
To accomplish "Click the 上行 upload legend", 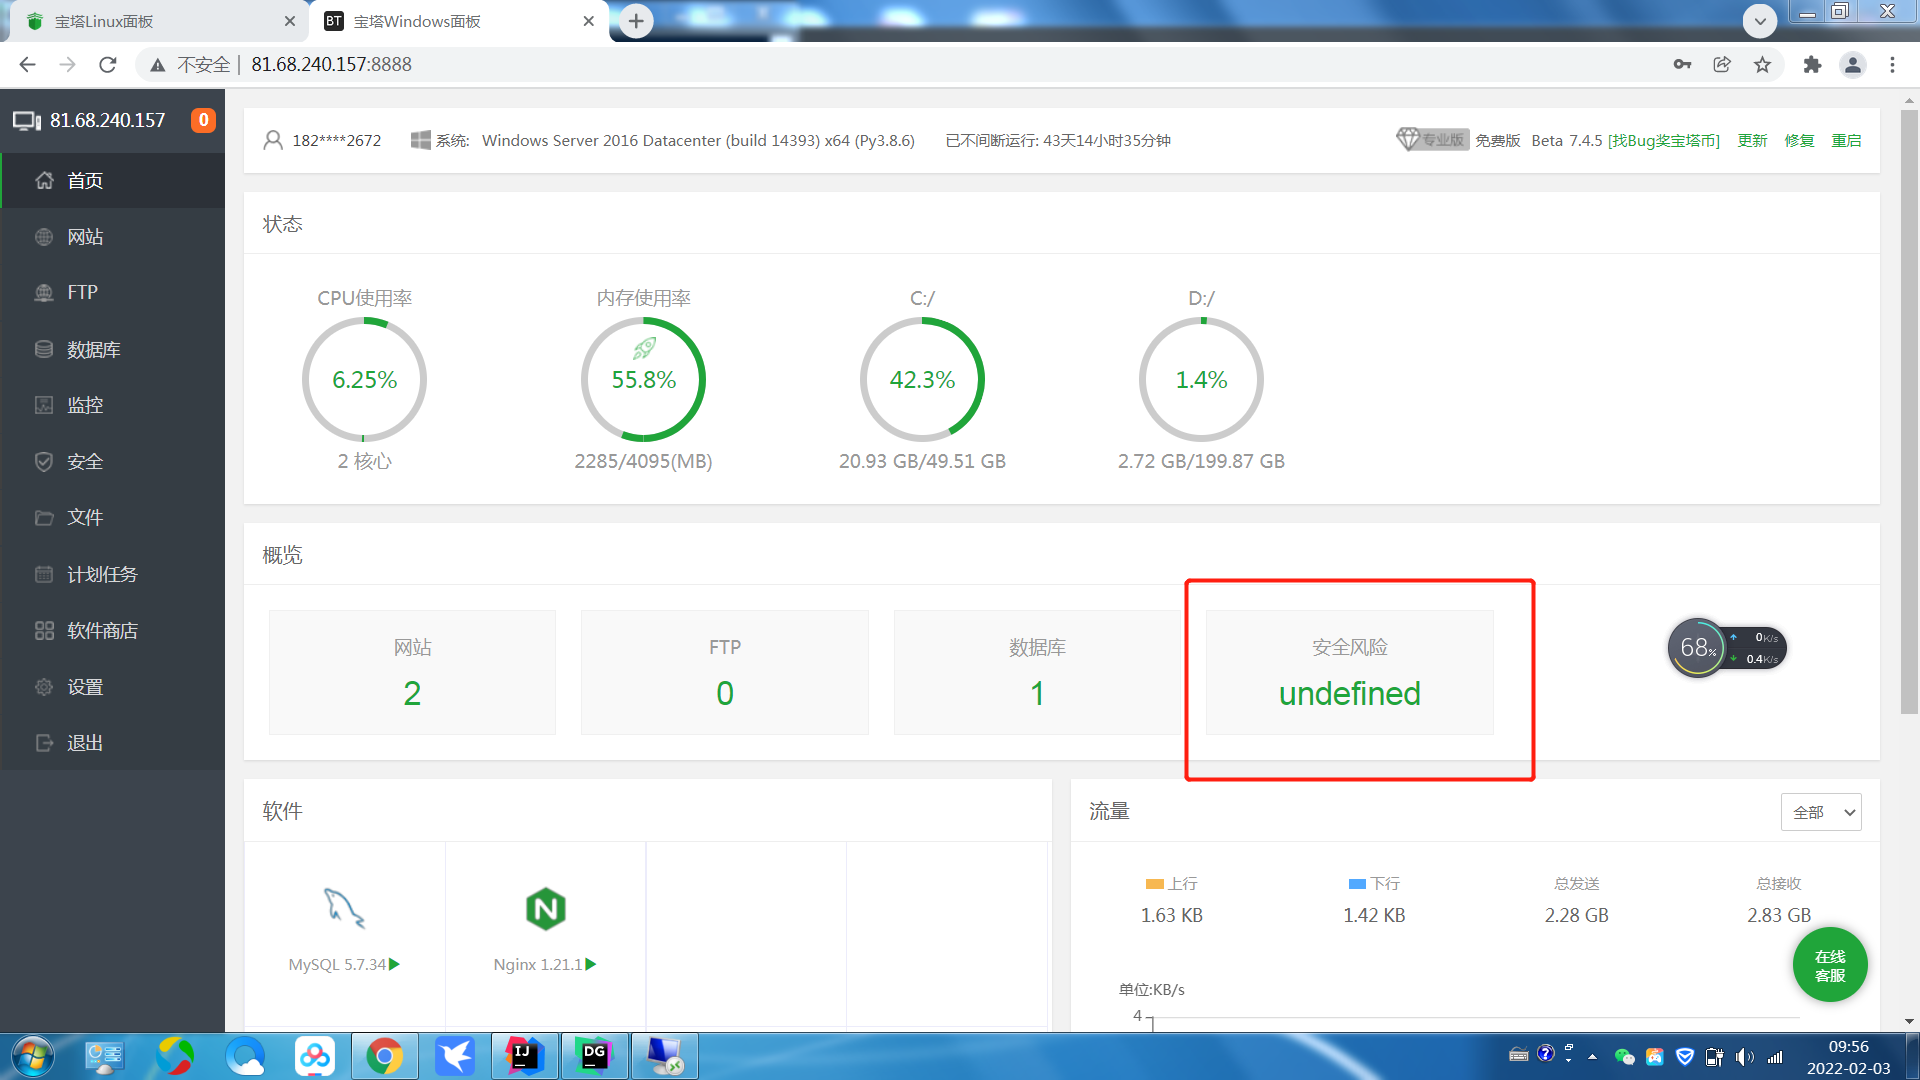I will (x=1171, y=884).
